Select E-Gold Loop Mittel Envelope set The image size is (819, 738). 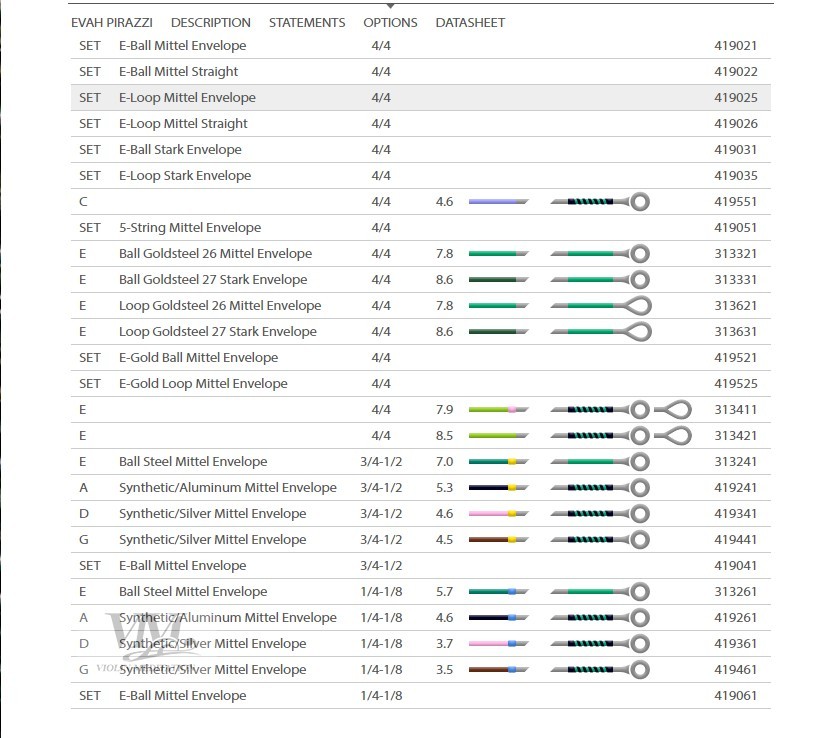(x=420, y=384)
